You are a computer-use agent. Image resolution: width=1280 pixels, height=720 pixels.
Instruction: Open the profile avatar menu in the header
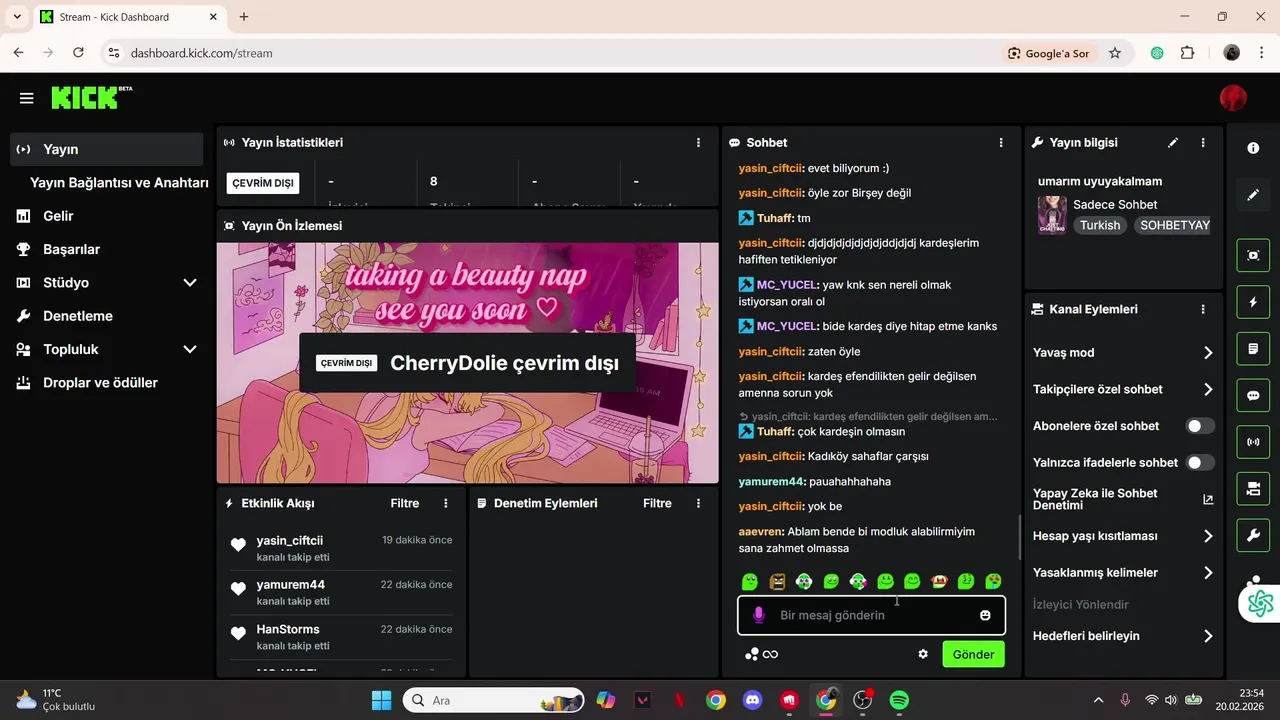(1233, 97)
